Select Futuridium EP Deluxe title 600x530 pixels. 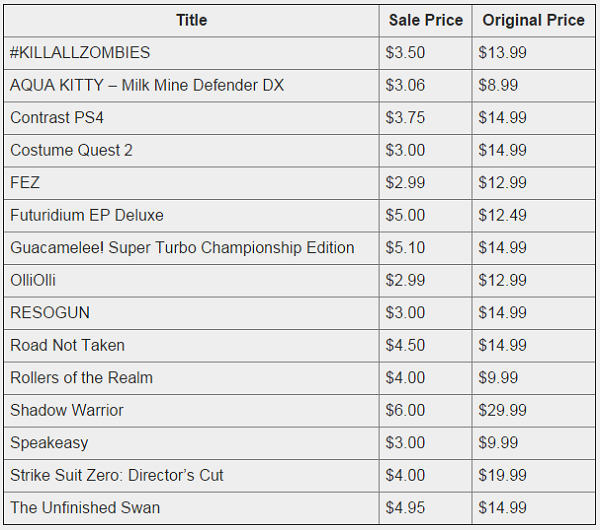pyautogui.click(x=87, y=215)
